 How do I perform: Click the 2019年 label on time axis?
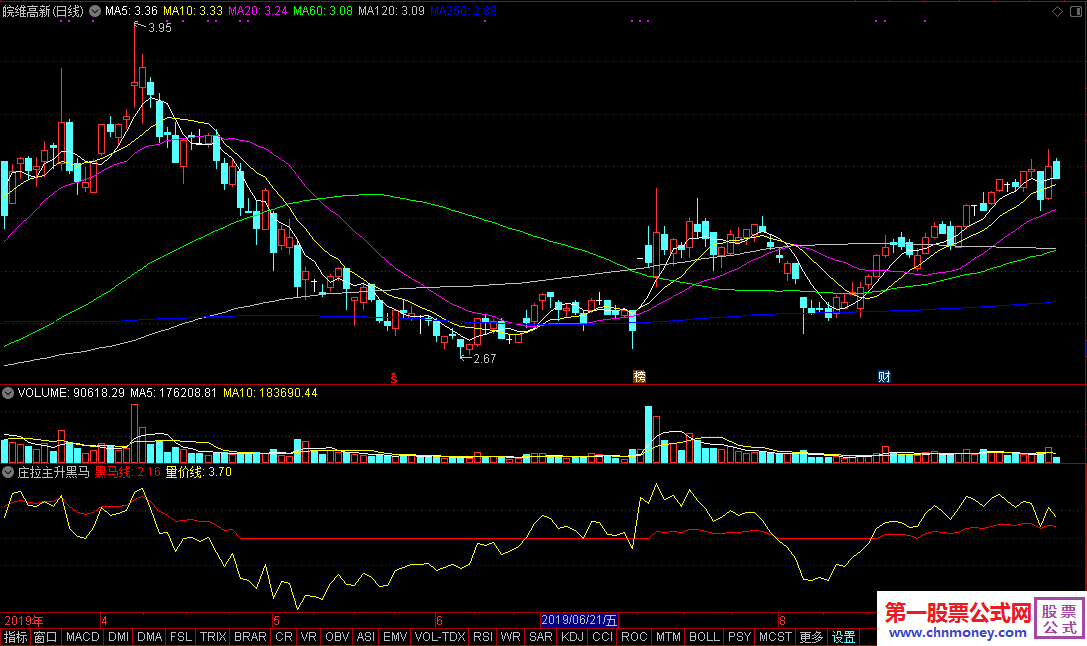(24, 621)
